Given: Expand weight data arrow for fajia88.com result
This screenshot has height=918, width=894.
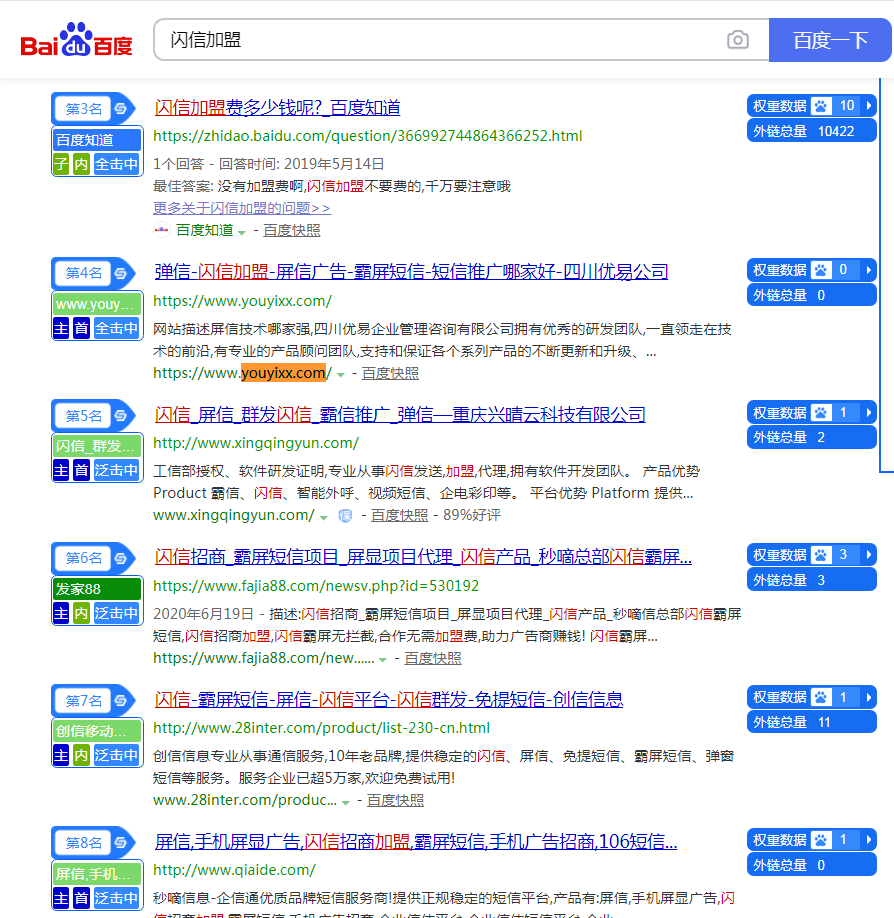Looking at the screenshot, I should (869, 554).
